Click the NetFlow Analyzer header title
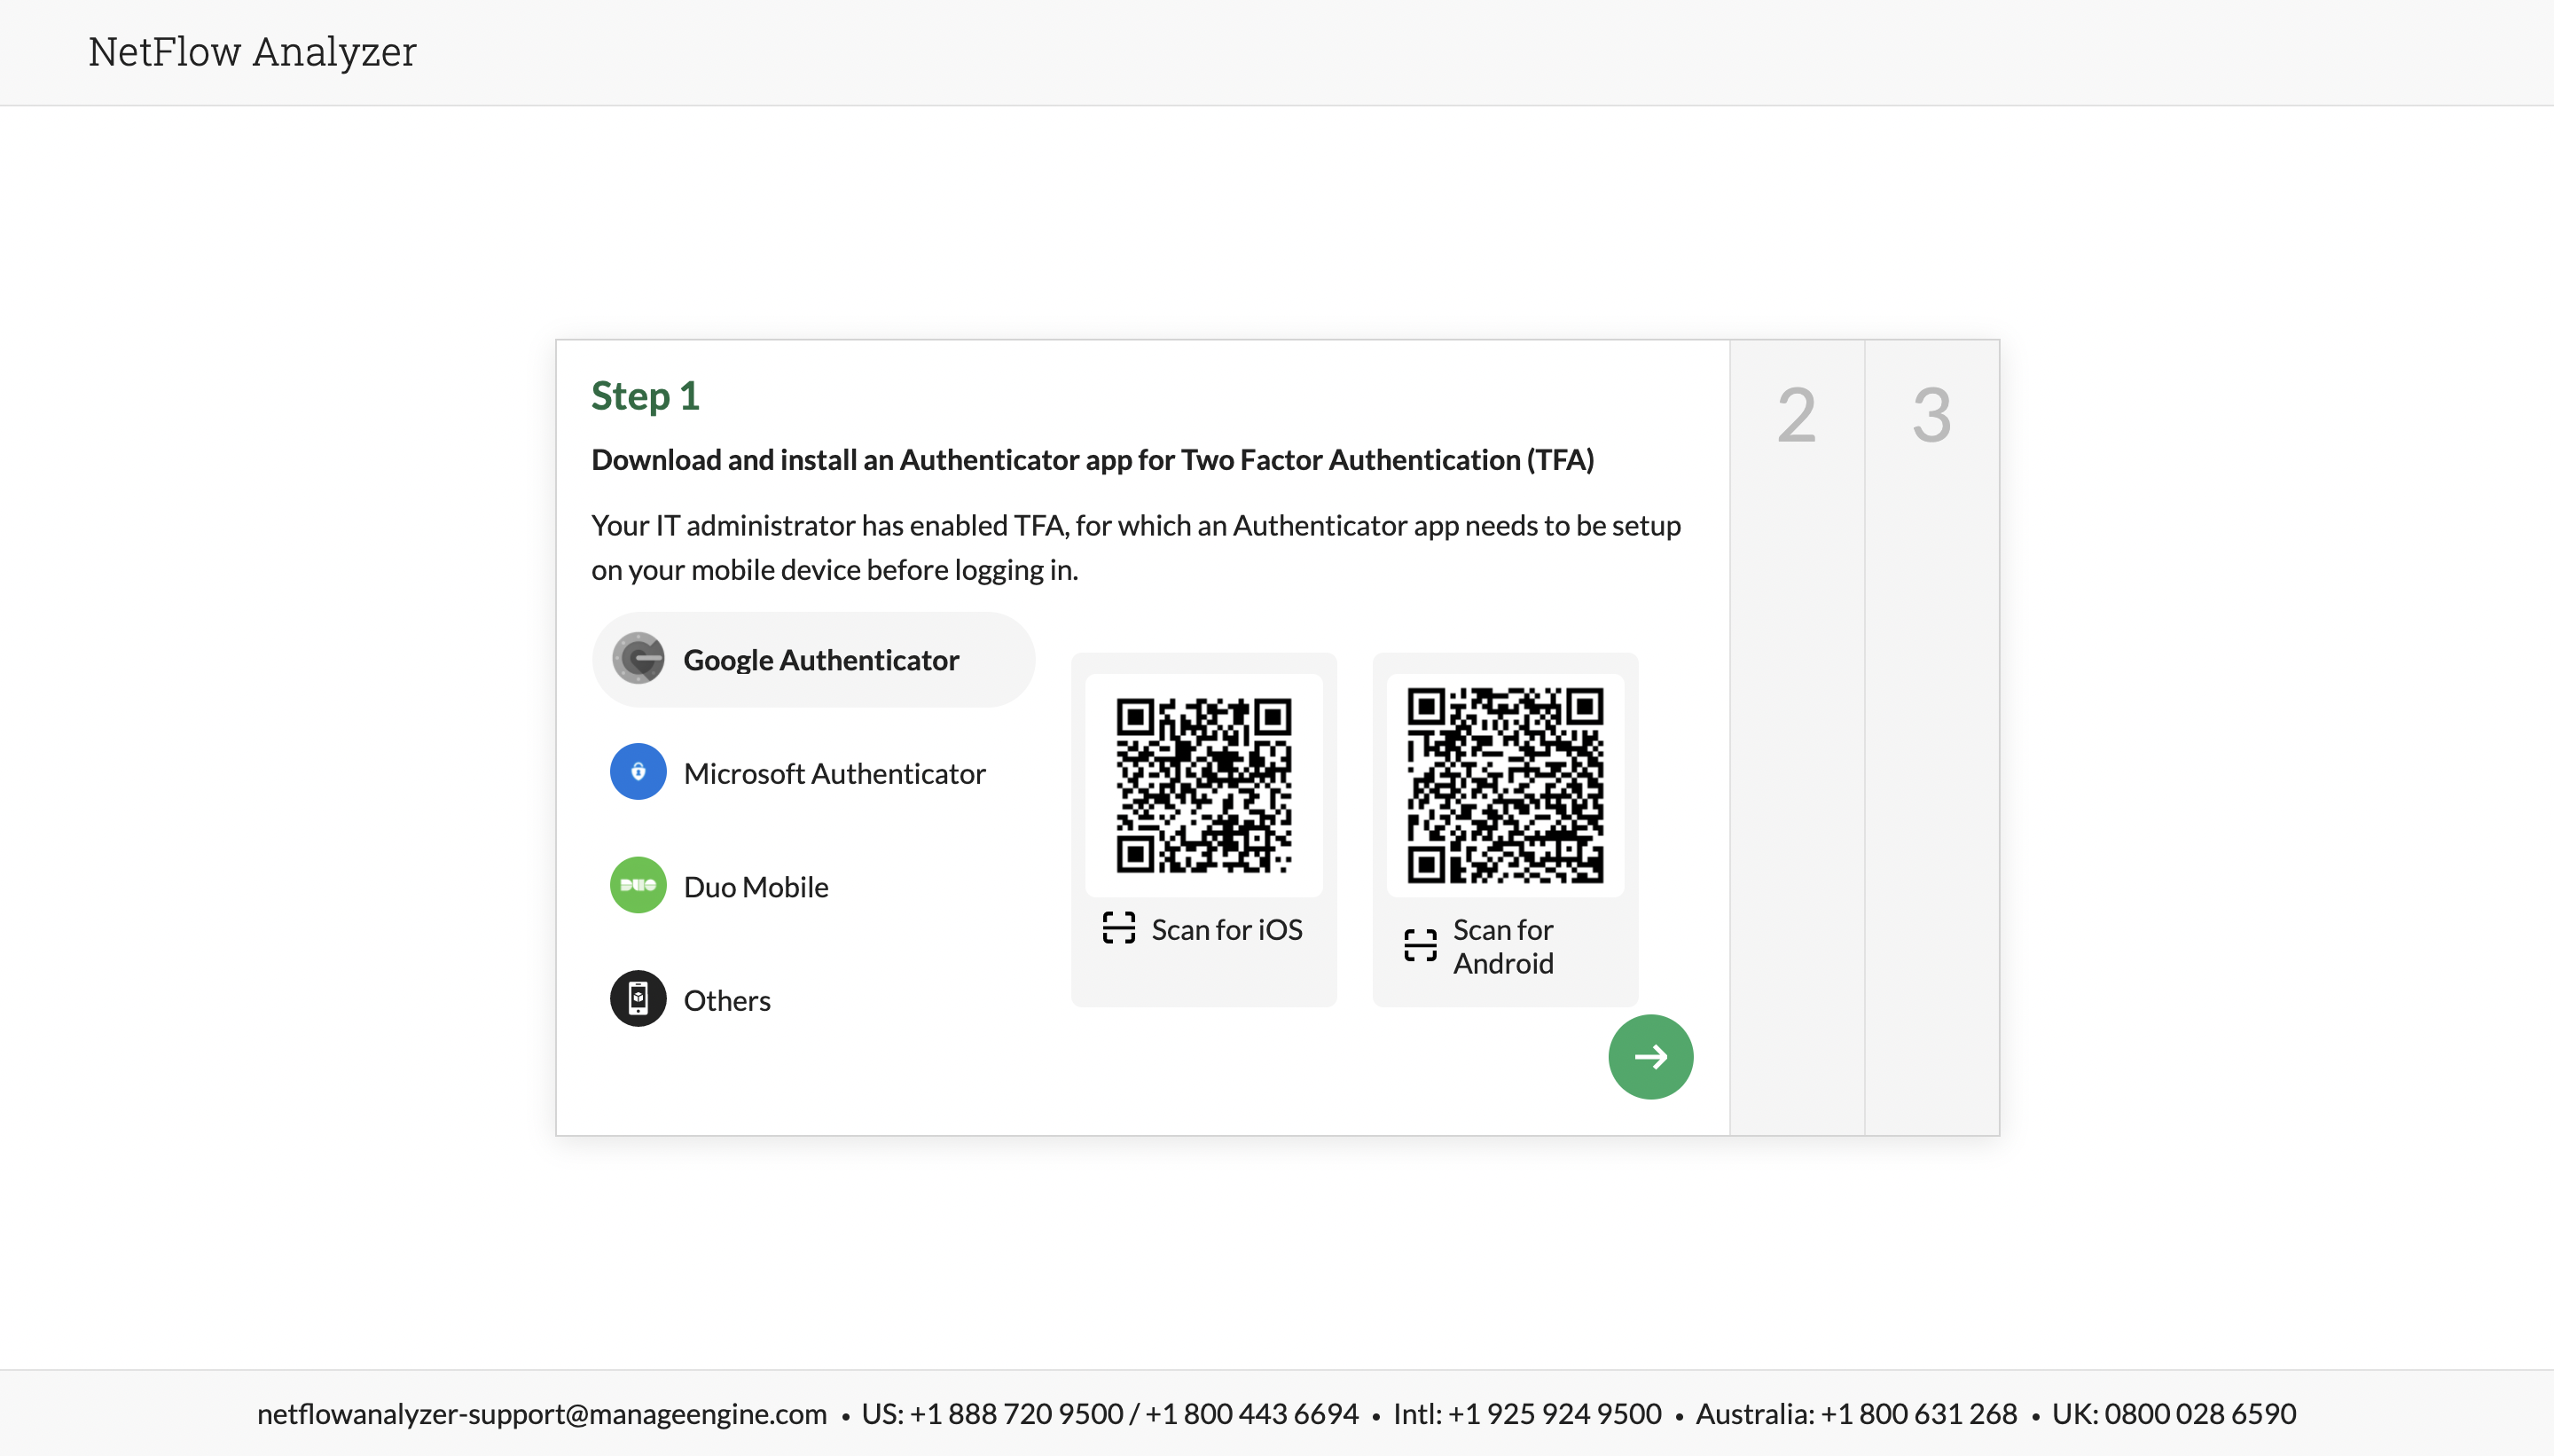Viewport: 2554px width, 1456px height. coord(252,52)
